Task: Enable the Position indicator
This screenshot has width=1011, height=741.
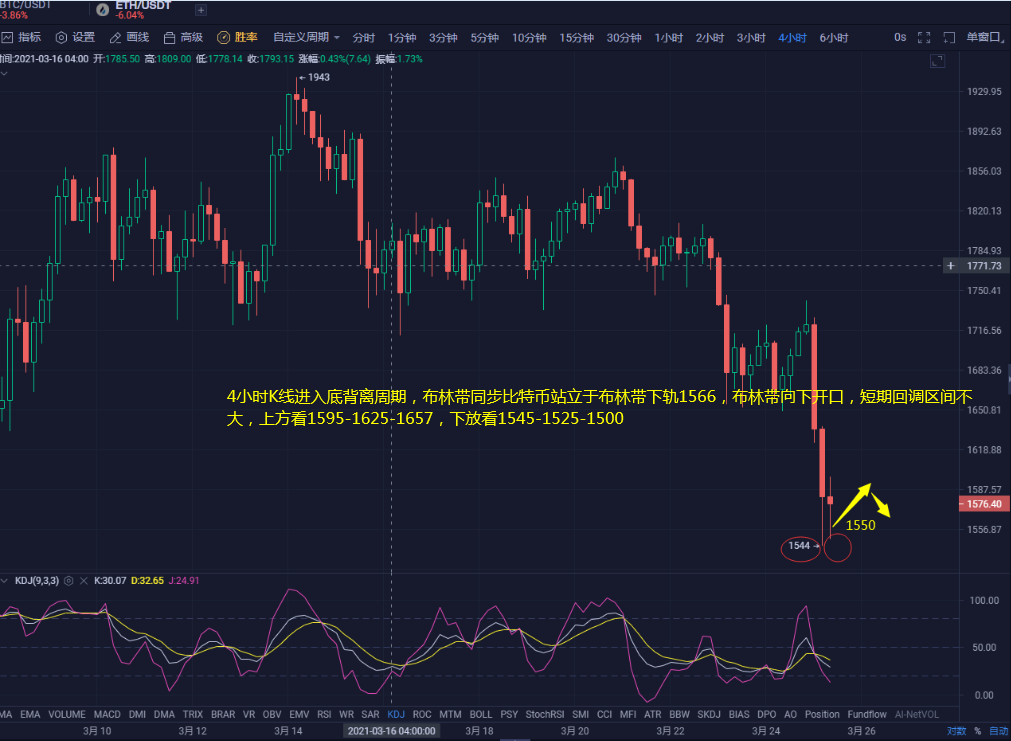Action: (x=822, y=714)
